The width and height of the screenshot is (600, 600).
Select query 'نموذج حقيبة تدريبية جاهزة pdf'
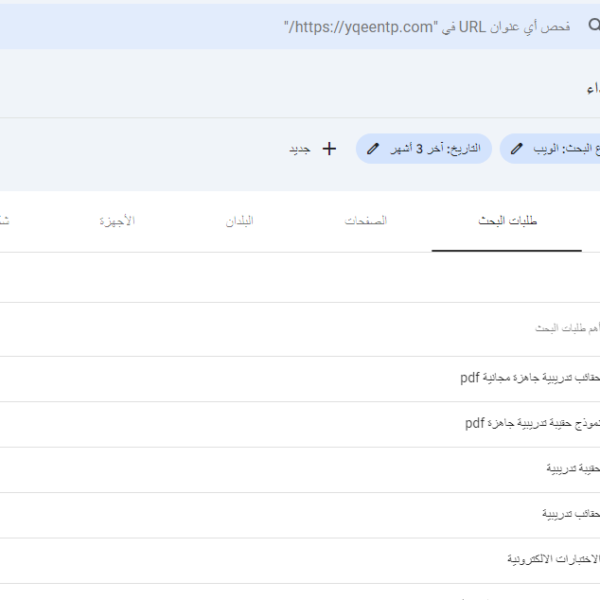pos(532,424)
